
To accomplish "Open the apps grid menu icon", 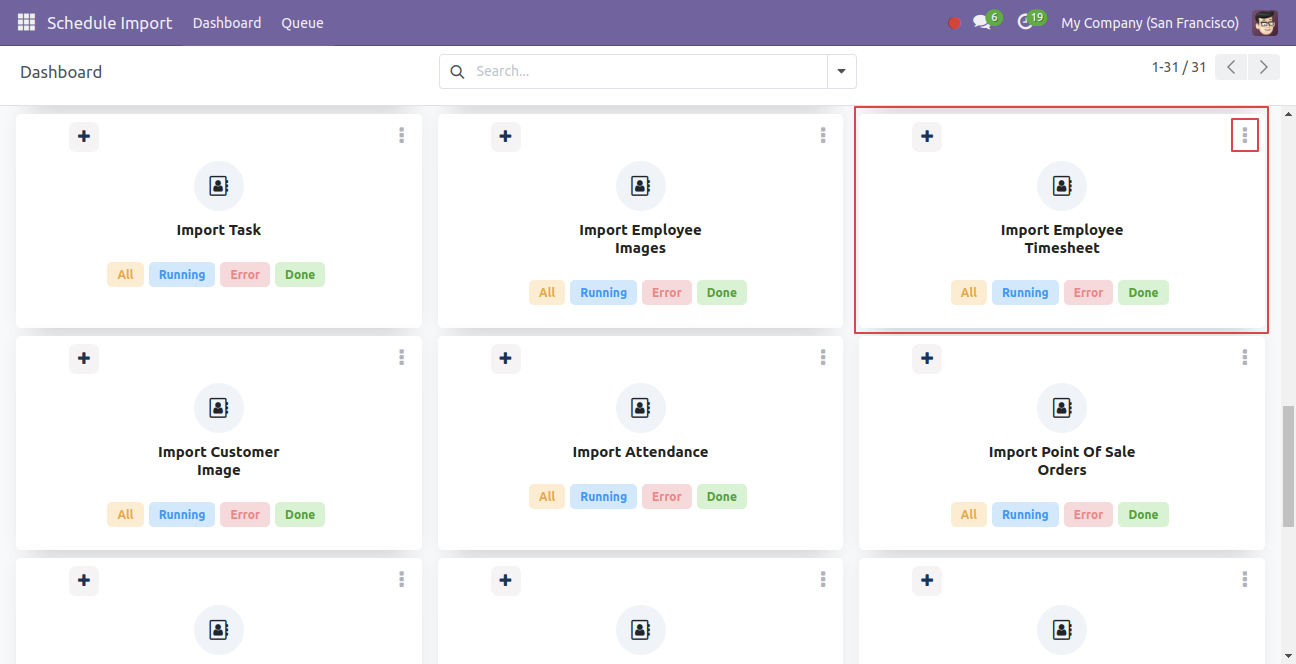I will click(x=26, y=22).
